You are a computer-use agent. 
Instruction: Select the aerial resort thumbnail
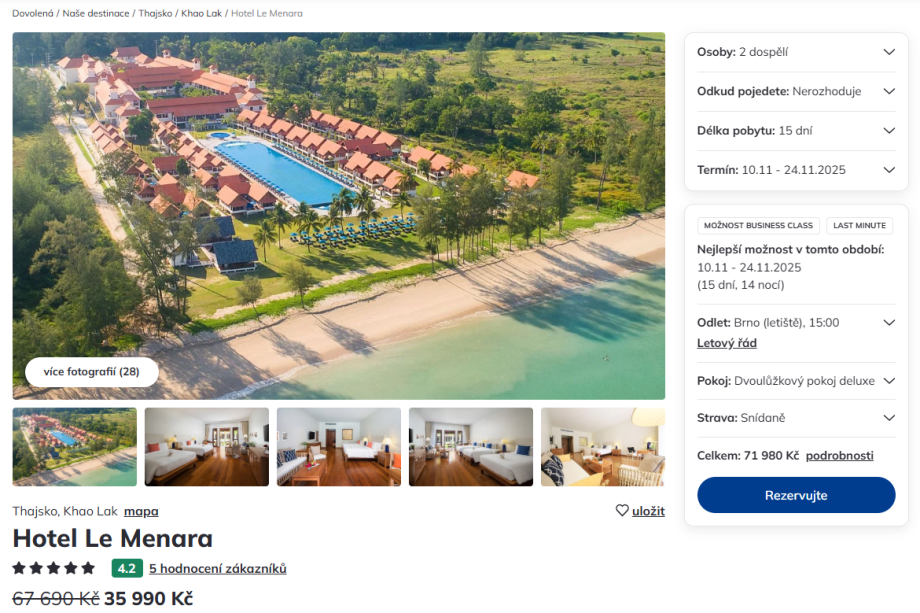75,447
